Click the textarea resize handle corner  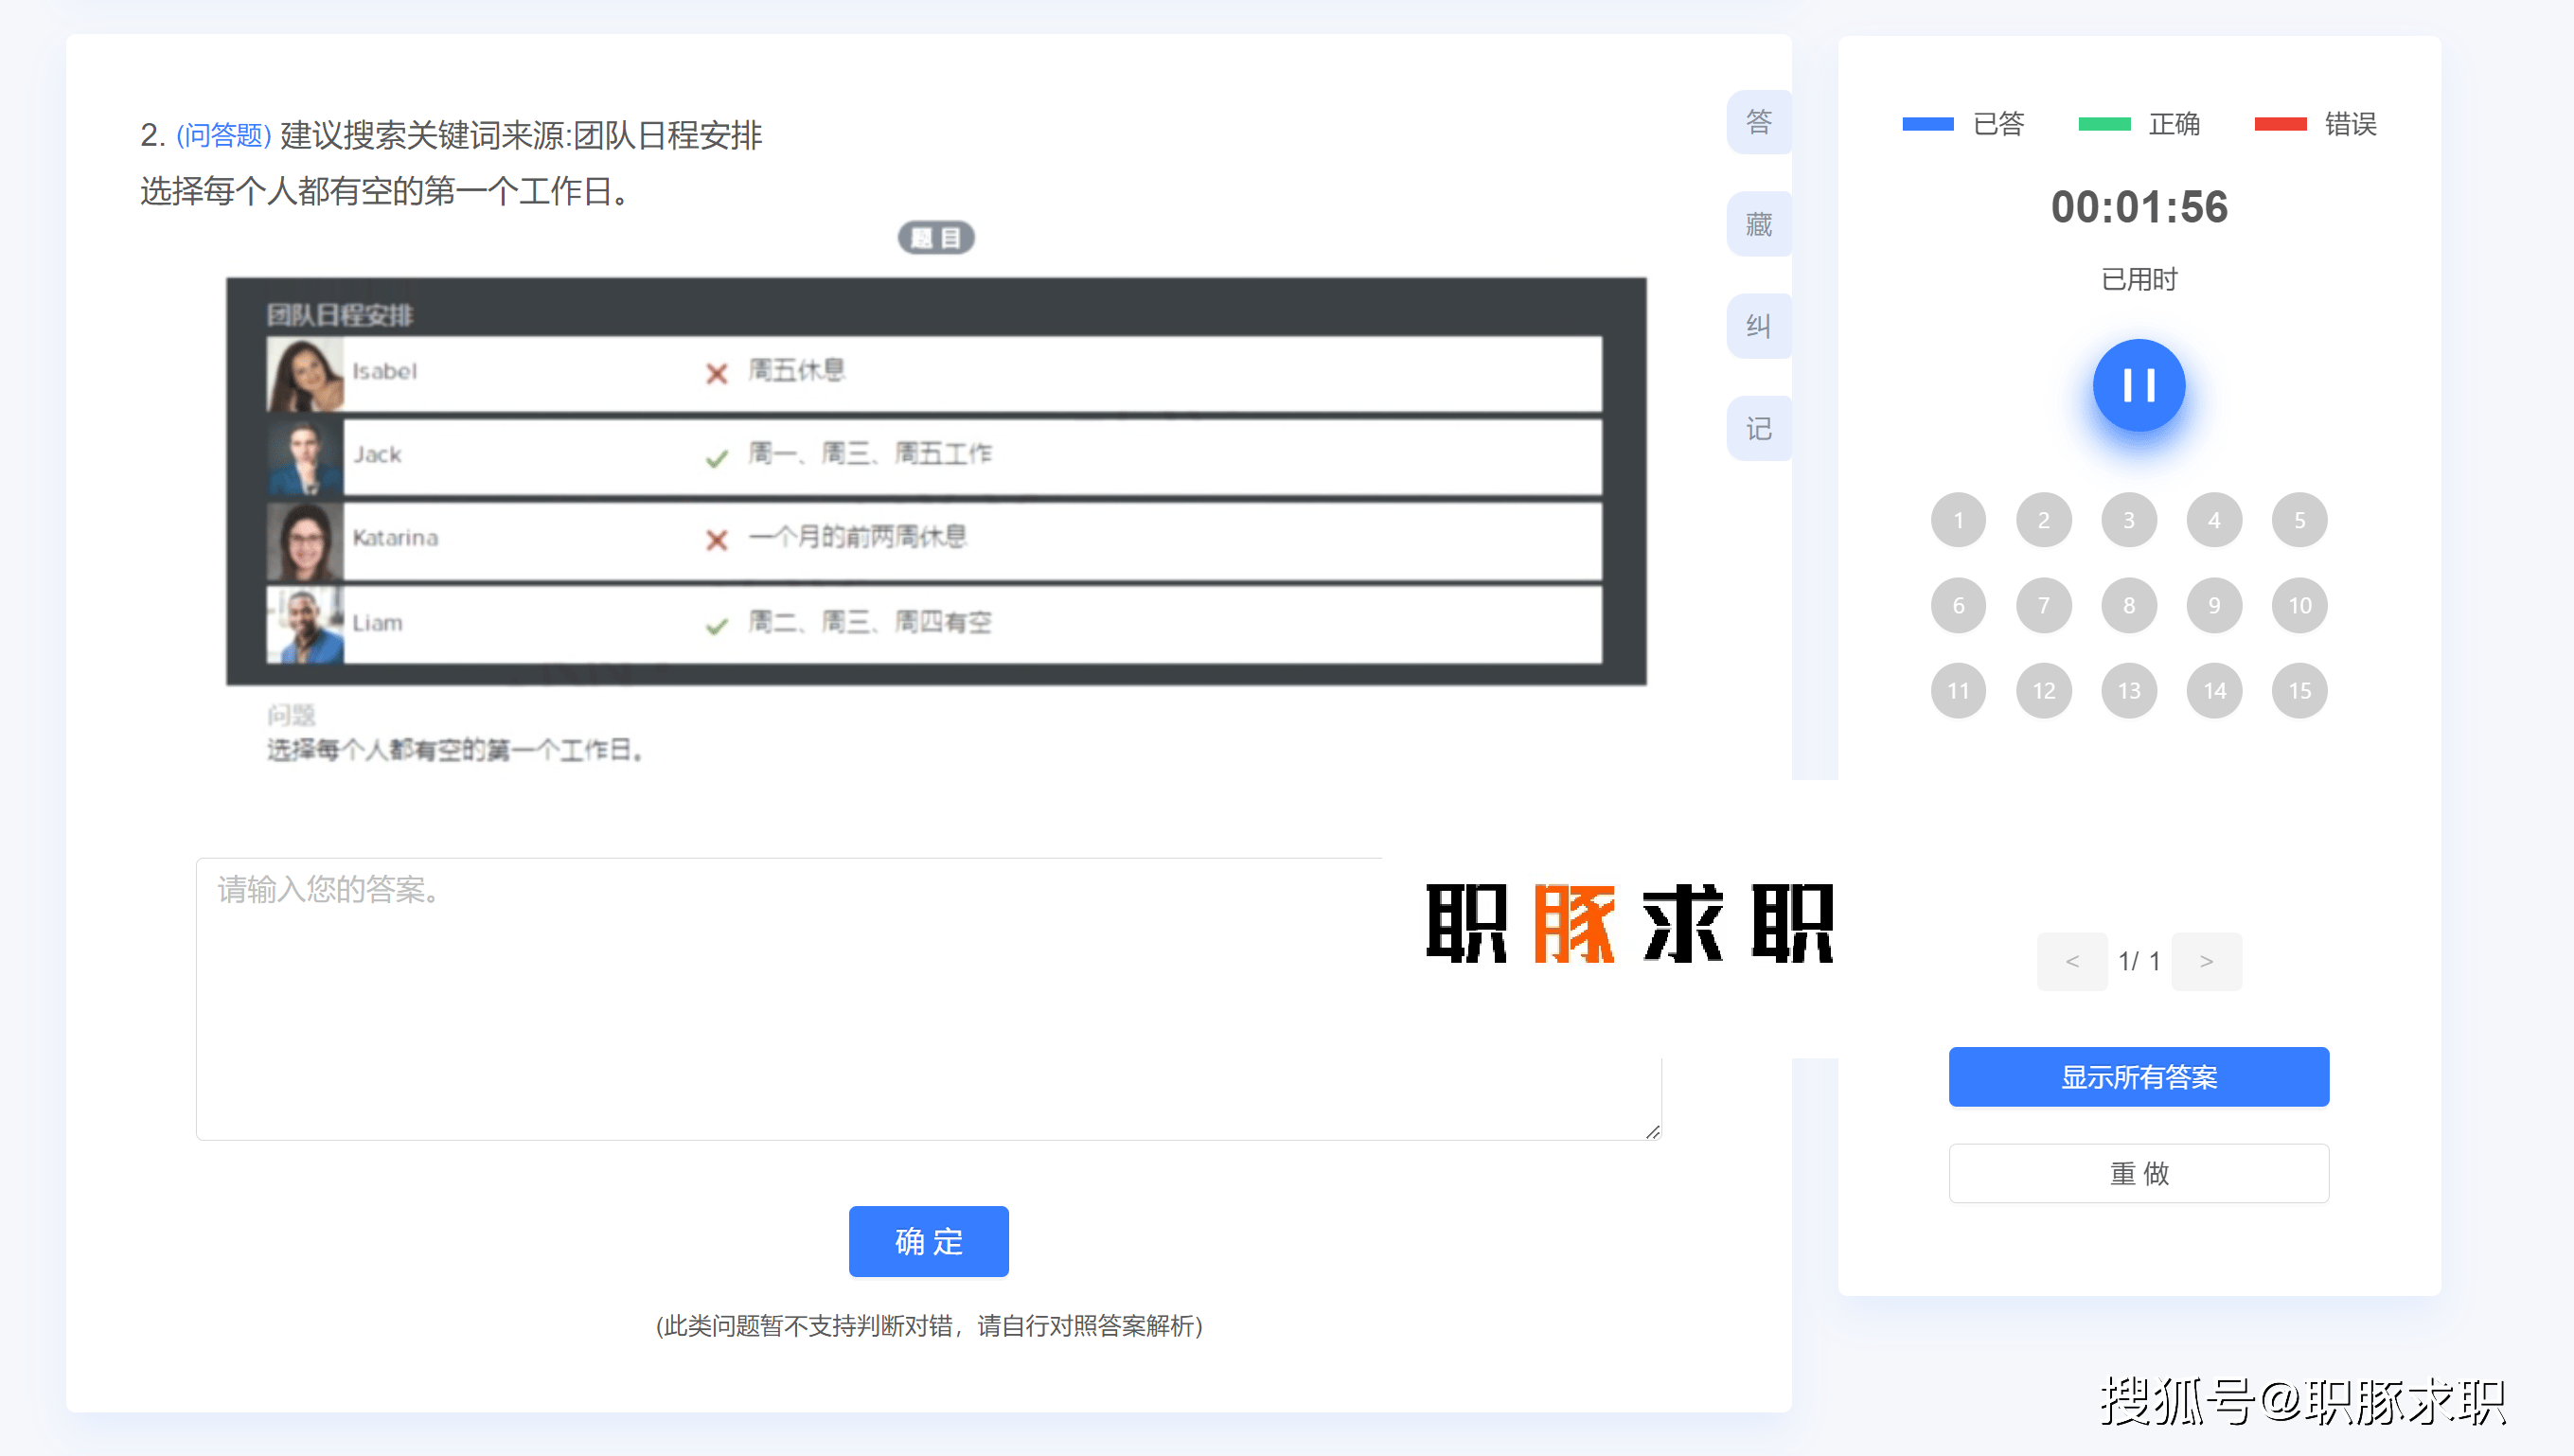1652,1131
